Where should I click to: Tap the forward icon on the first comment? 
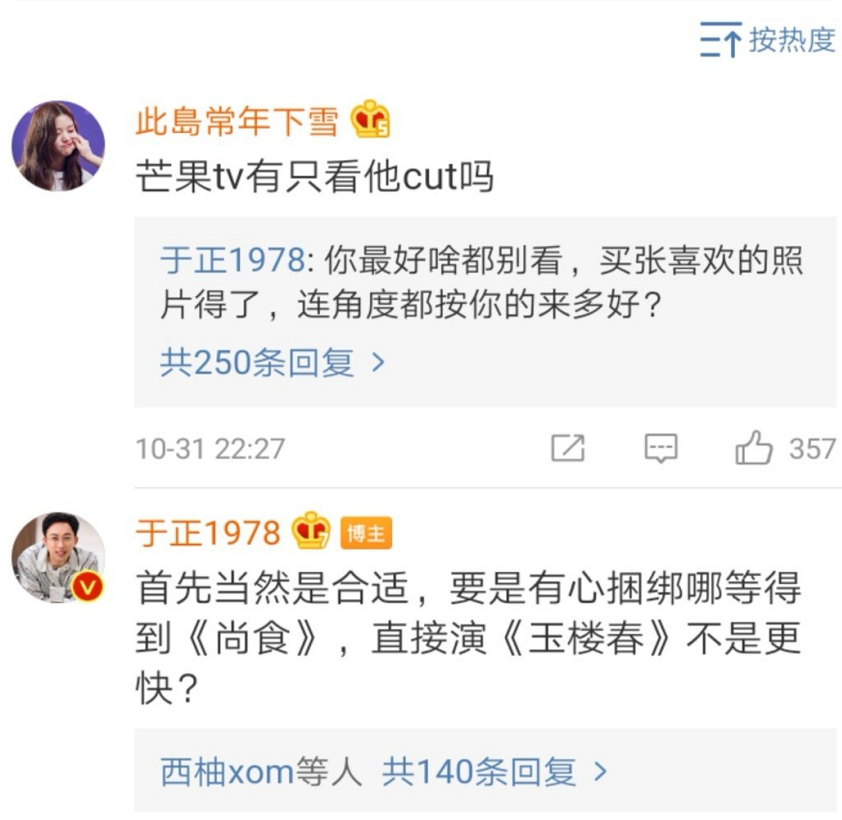pyautogui.click(x=568, y=447)
